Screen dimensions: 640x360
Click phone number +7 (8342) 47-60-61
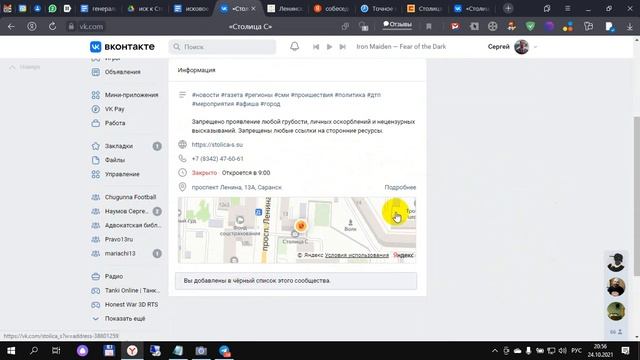218,159
